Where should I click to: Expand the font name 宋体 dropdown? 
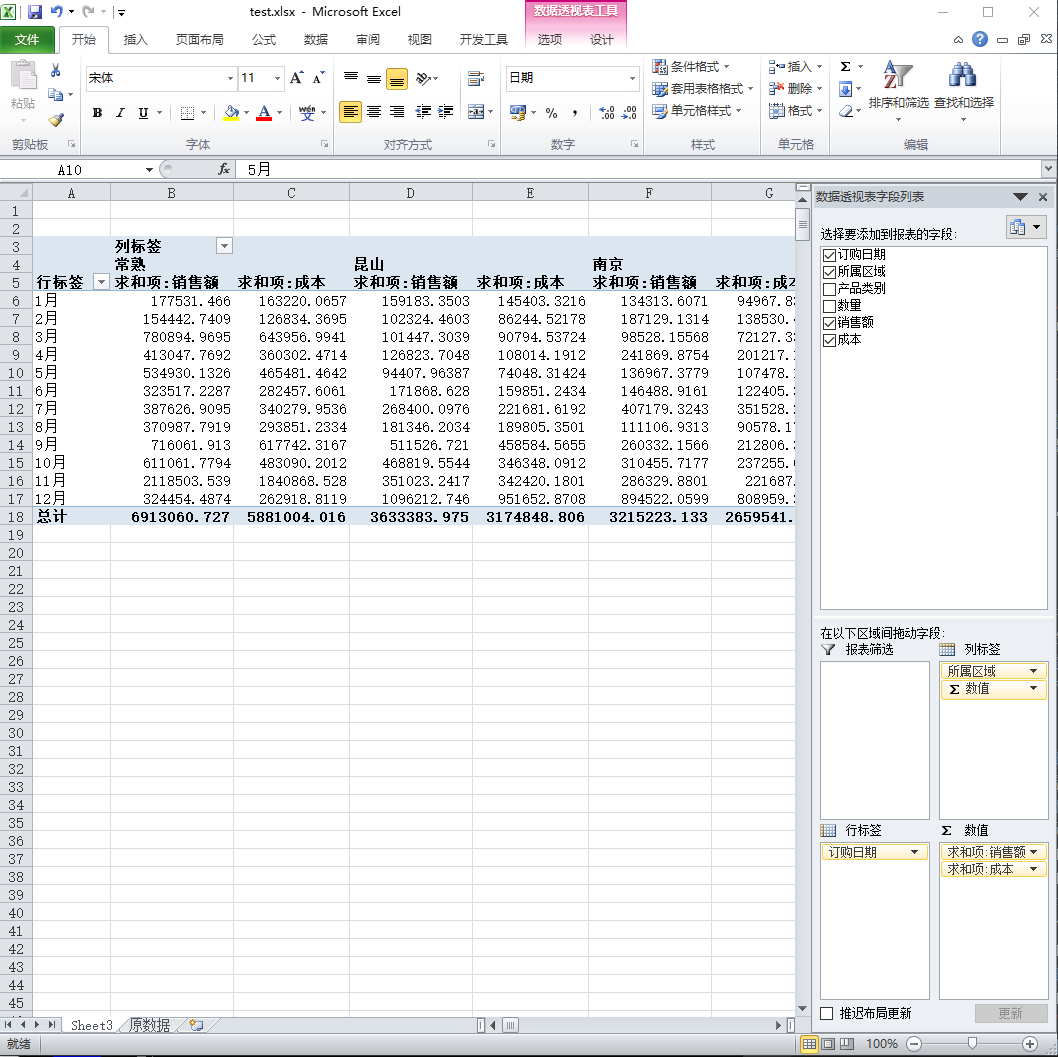coord(230,78)
